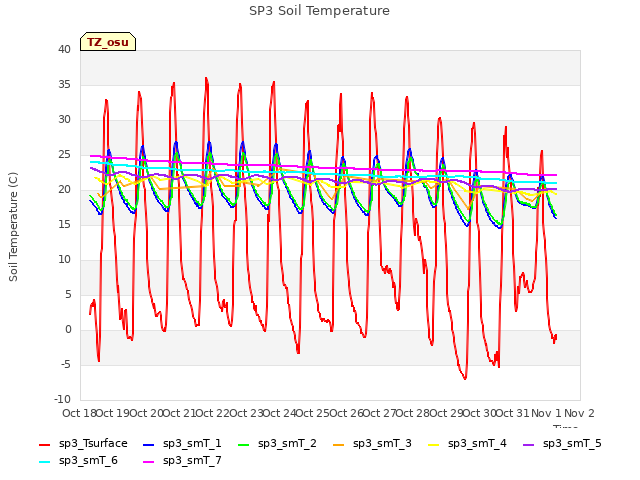This screenshot has width=640, height=480.
Task: Click the cyan sp3_smT_6 legend swatch
Action: [x=44, y=462]
